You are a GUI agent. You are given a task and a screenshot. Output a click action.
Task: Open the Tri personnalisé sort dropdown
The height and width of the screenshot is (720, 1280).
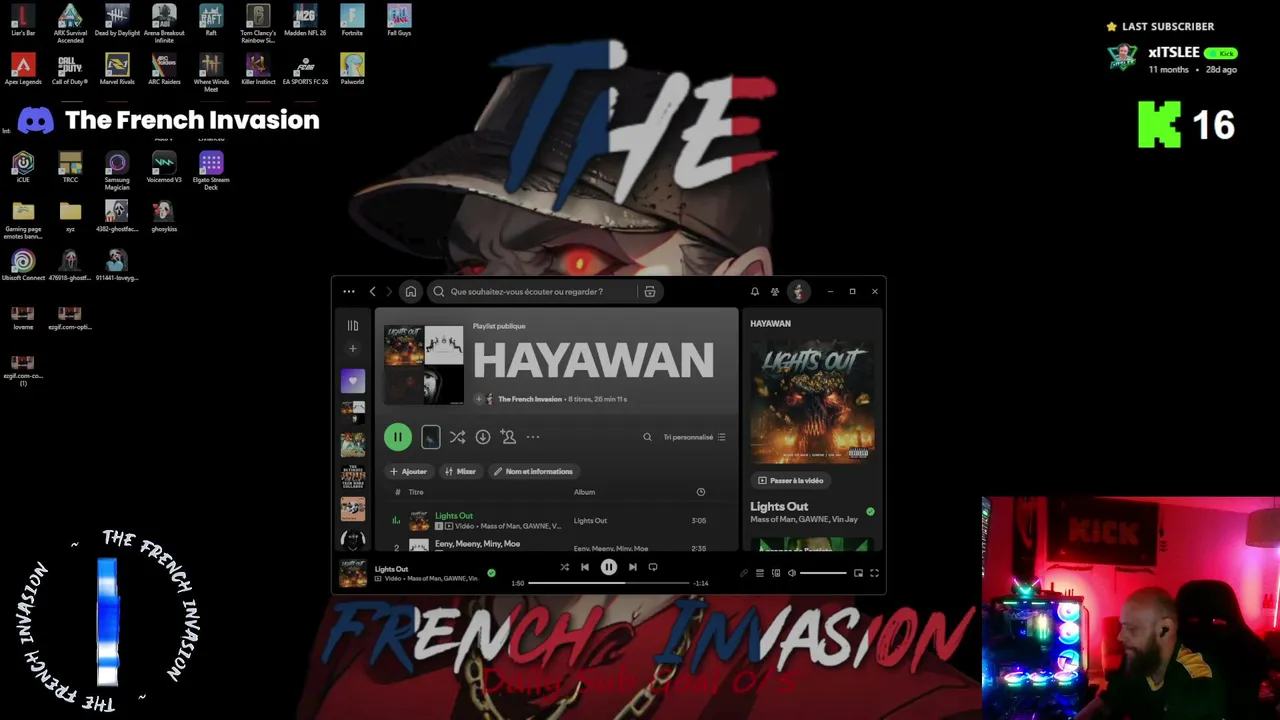point(695,437)
